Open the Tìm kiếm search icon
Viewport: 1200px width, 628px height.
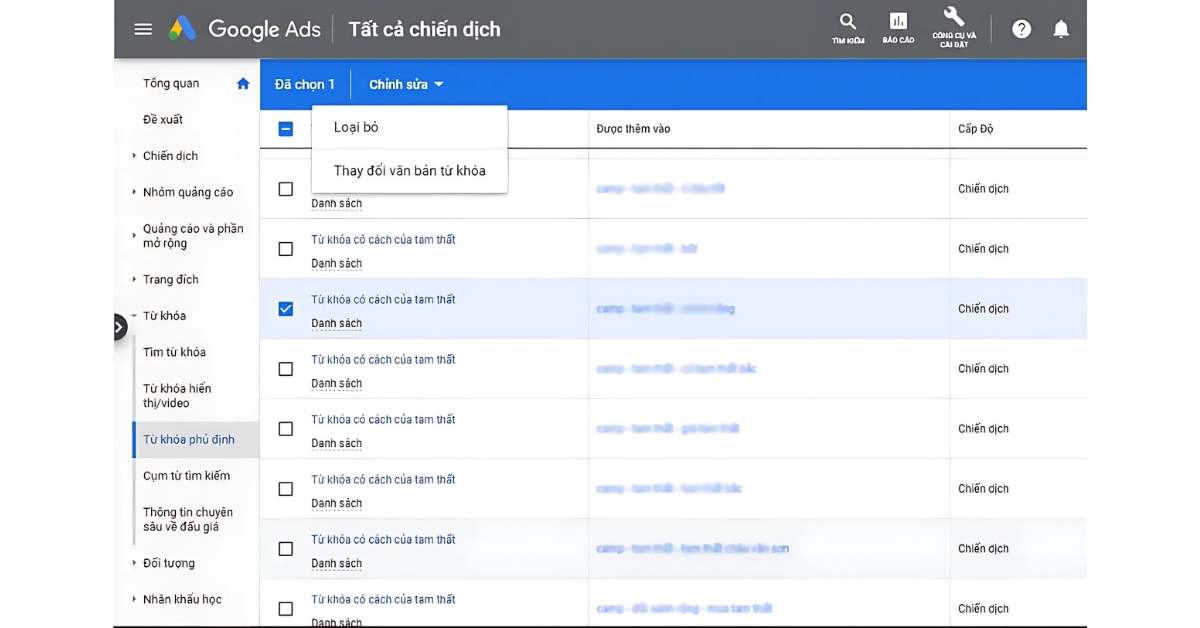point(848,28)
